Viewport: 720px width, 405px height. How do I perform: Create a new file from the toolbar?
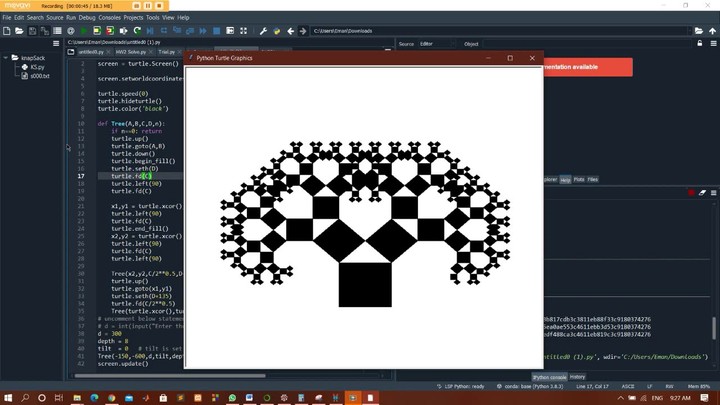pos(6,31)
